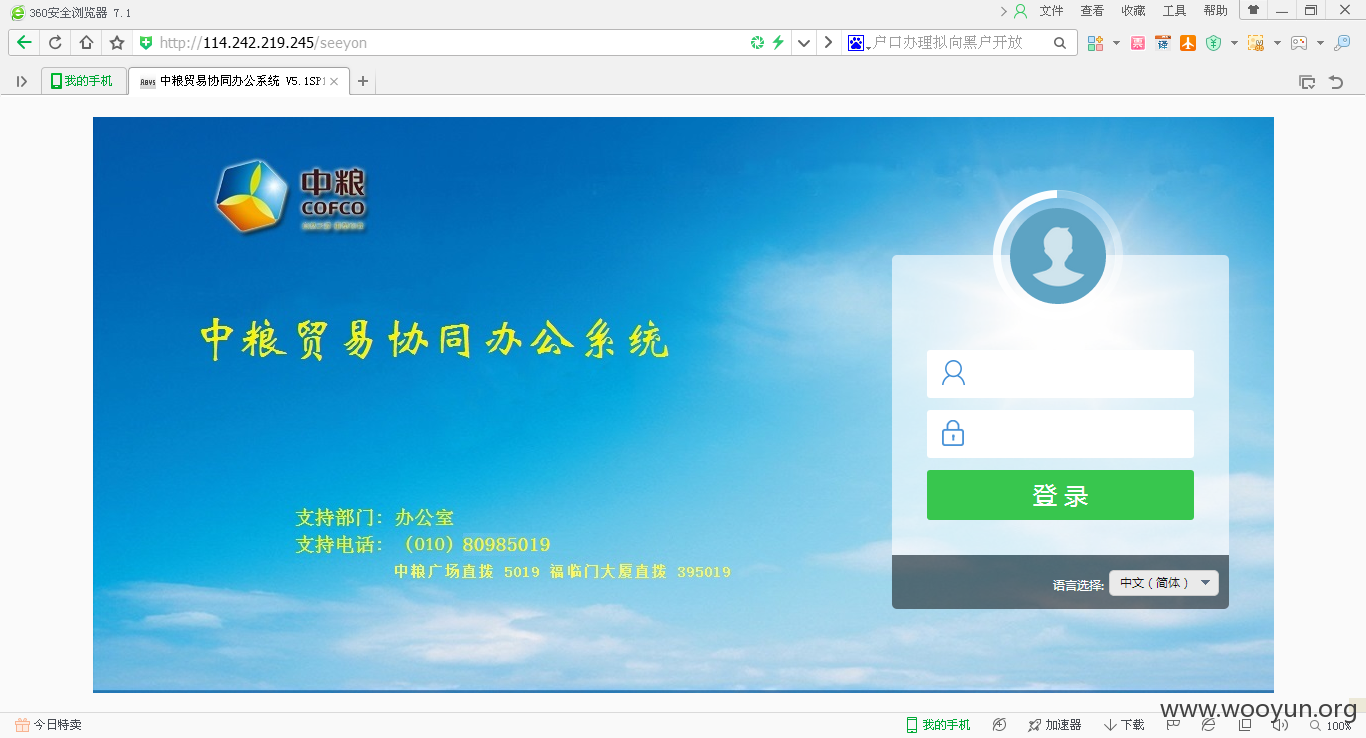The width and height of the screenshot is (1366, 738).
Task: Click the green compatibility mode swirl icon
Action: coord(757,42)
